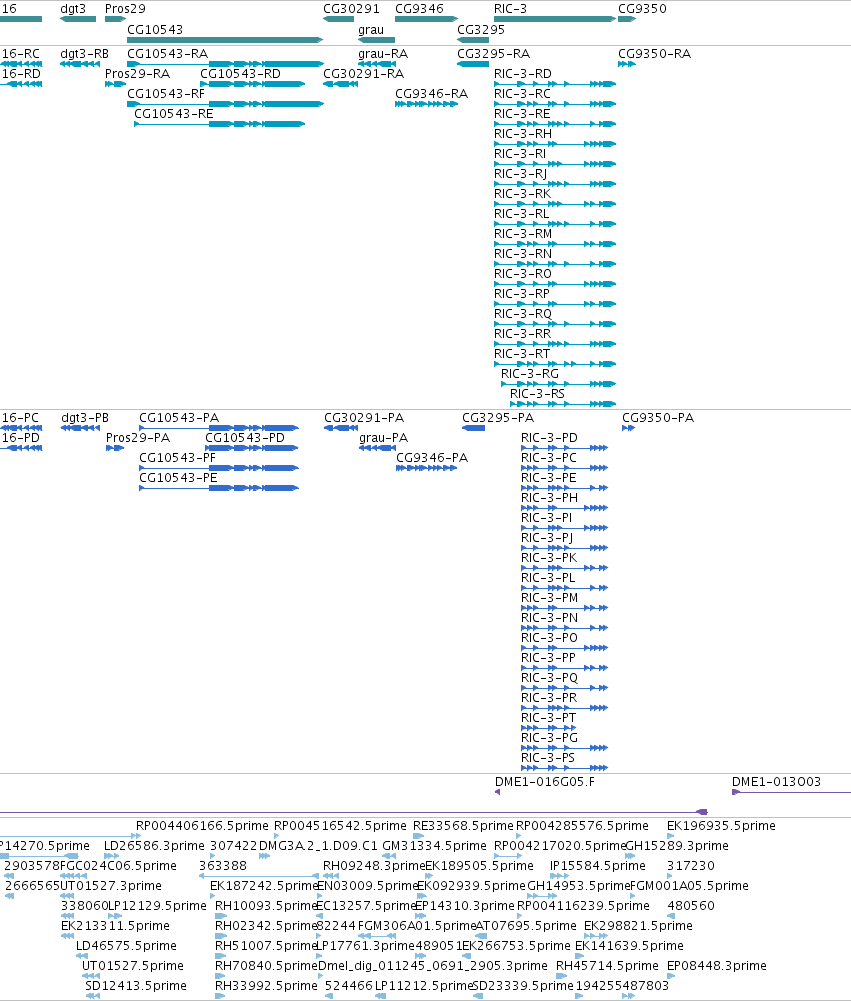Select transcript RIC-3-RT
Image resolution: width=851 pixels, height=1001 pixels.
pyautogui.click(x=522, y=354)
